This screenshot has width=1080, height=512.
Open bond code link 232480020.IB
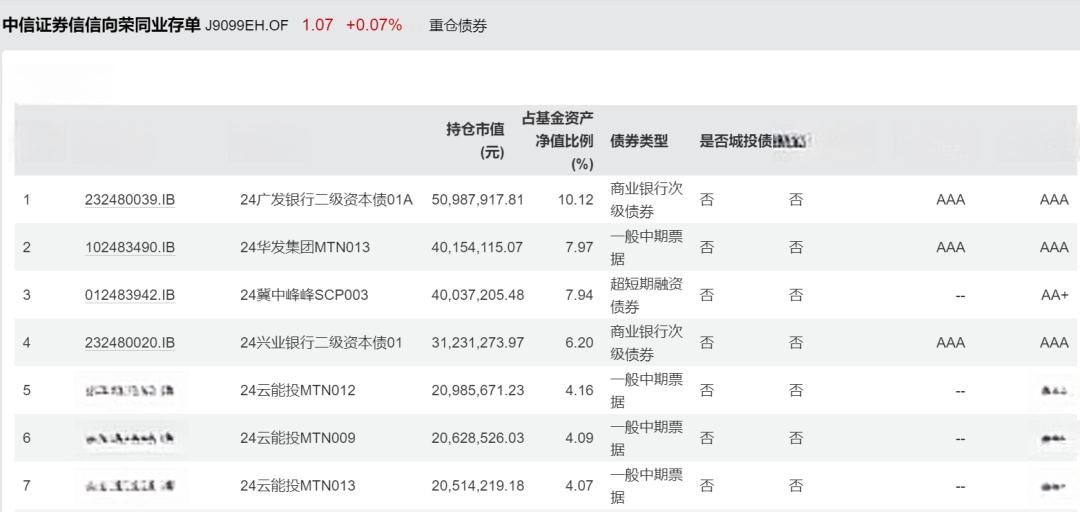pos(129,342)
